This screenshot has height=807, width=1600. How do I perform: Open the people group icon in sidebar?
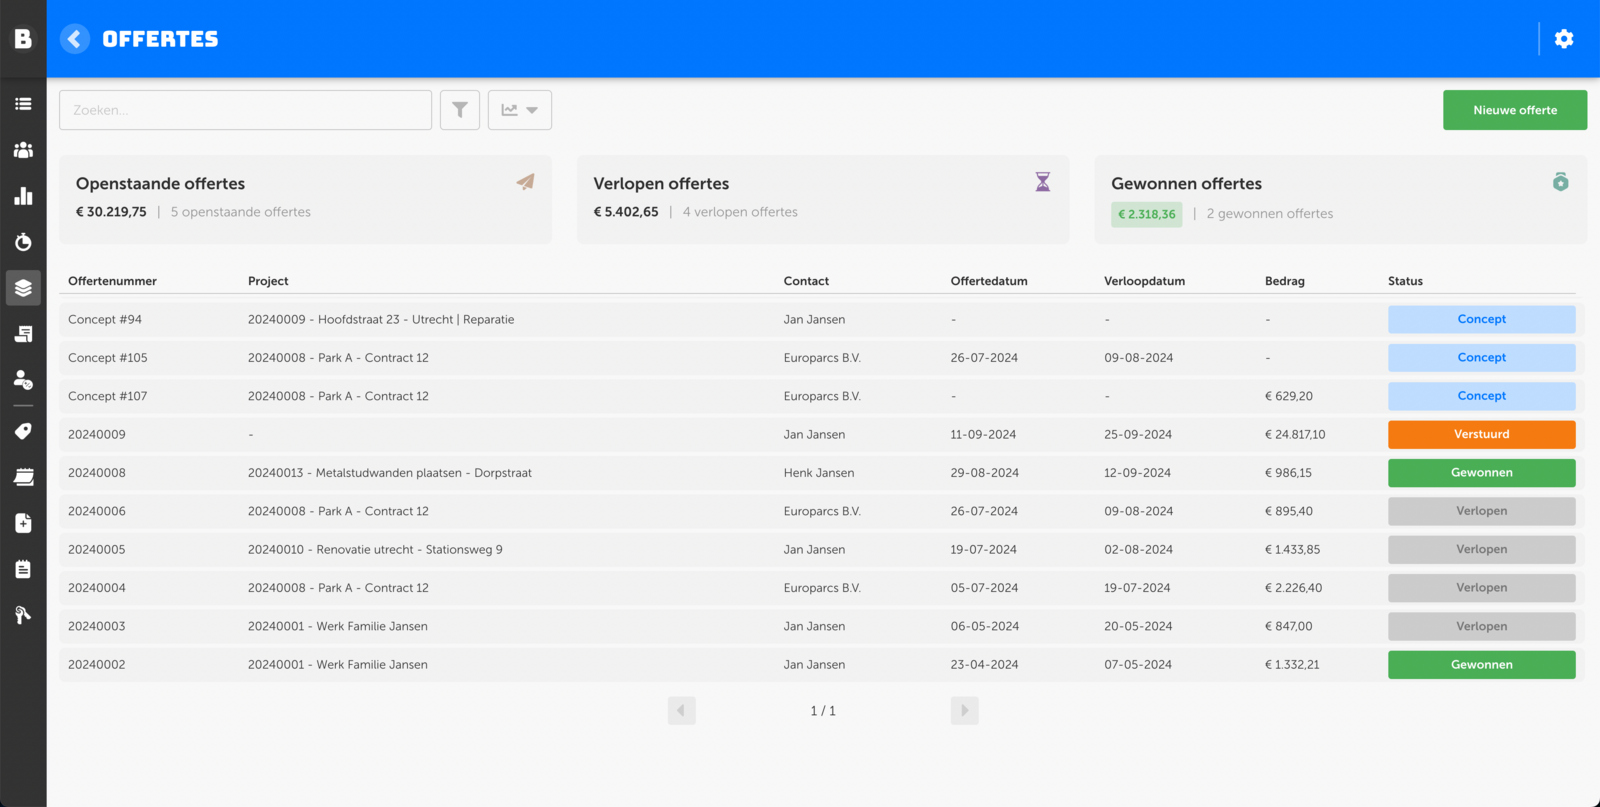[23, 150]
